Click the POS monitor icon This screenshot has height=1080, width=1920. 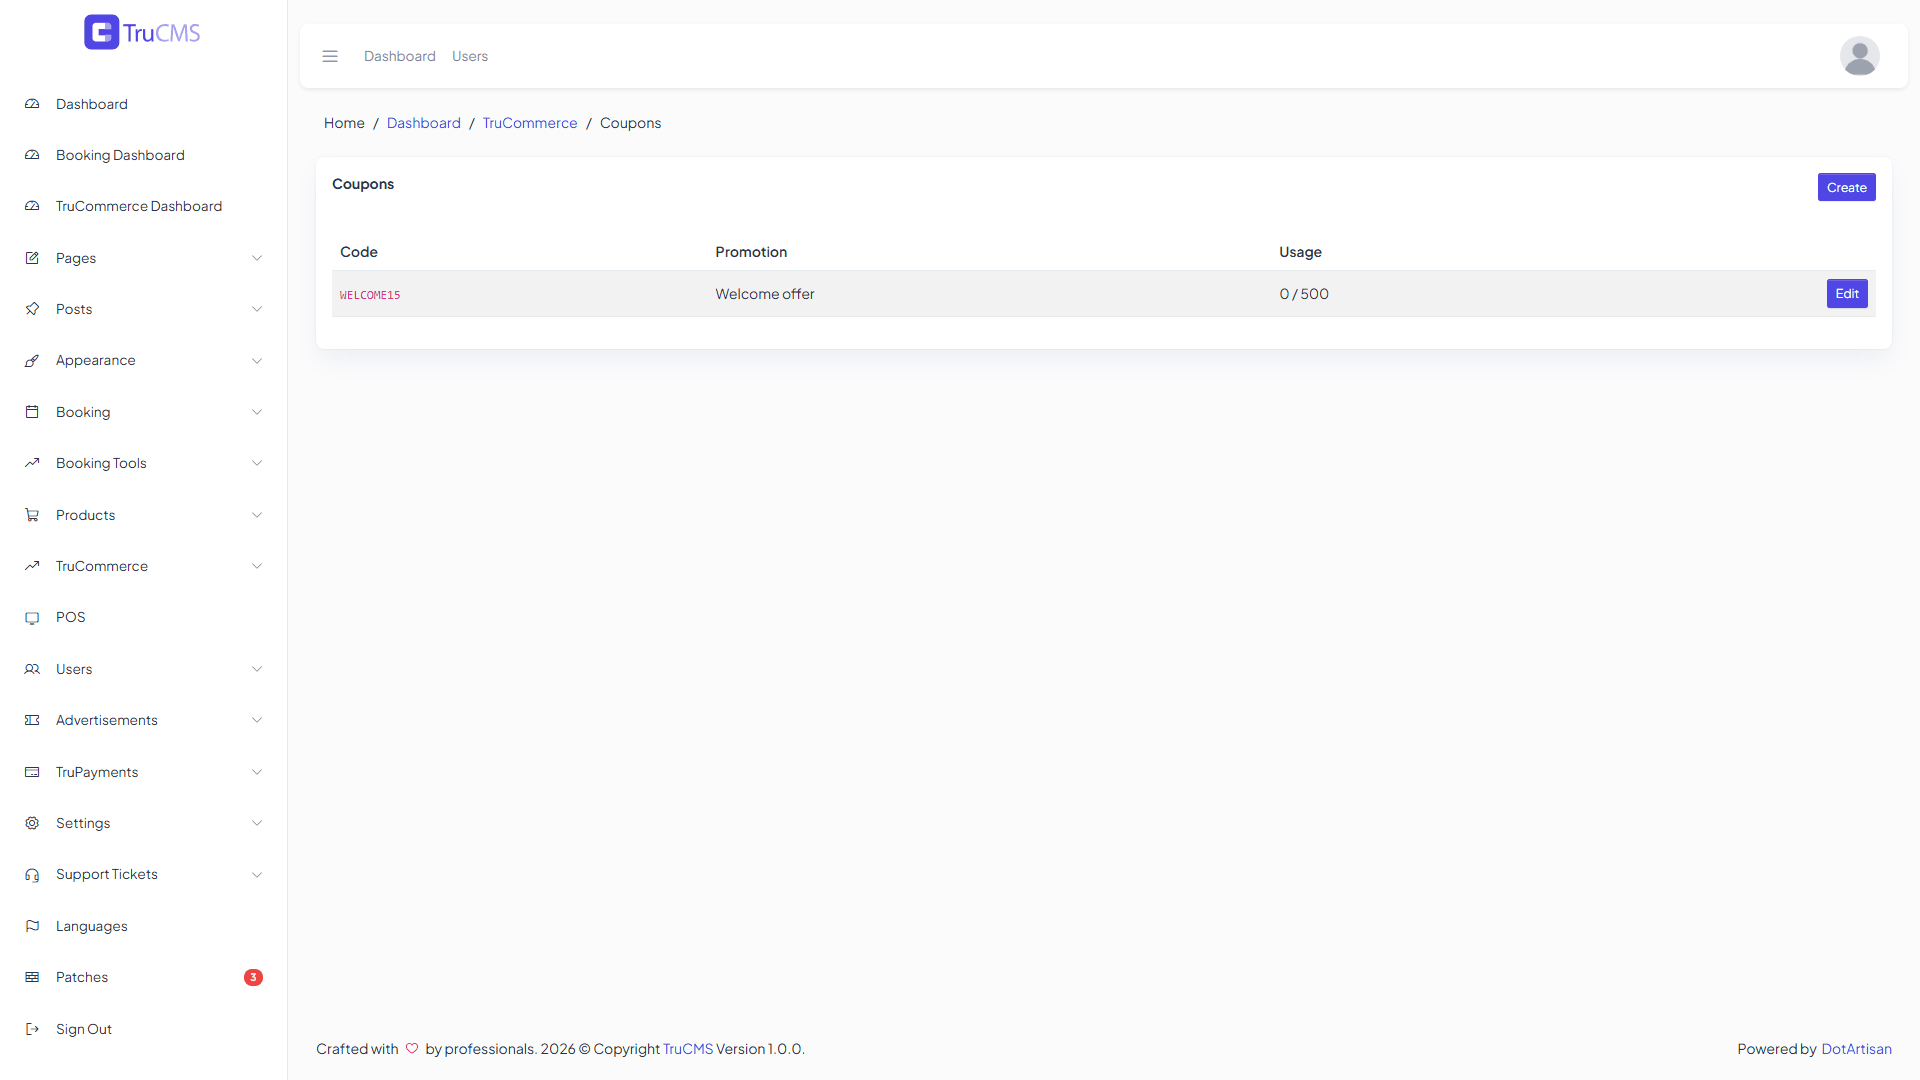[32, 617]
